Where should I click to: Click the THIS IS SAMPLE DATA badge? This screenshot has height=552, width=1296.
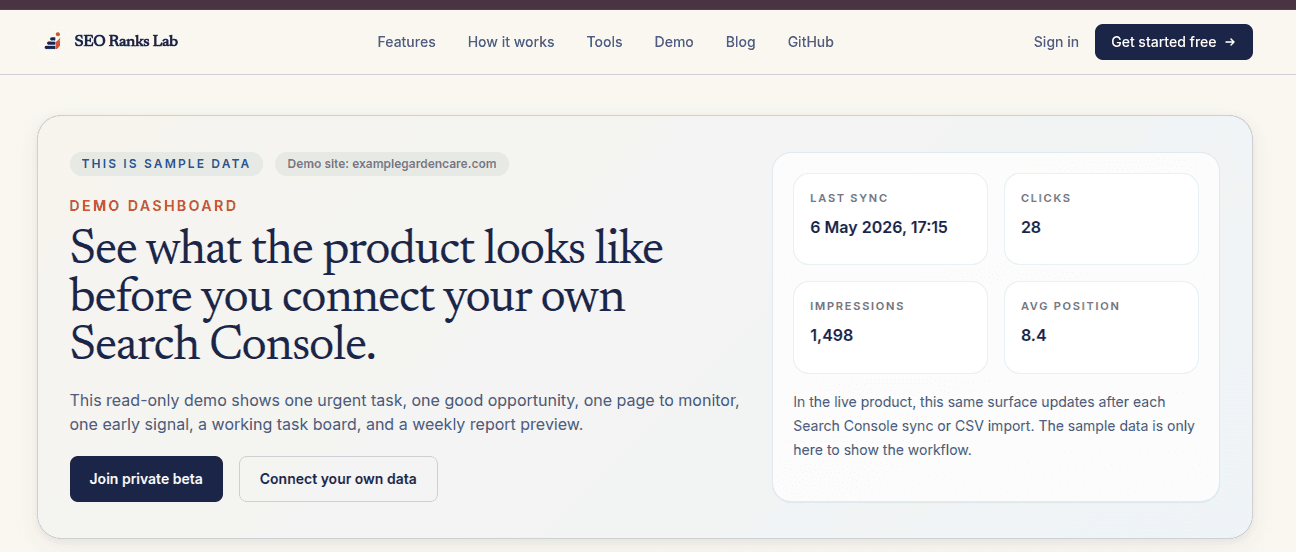(x=167, y=164)
